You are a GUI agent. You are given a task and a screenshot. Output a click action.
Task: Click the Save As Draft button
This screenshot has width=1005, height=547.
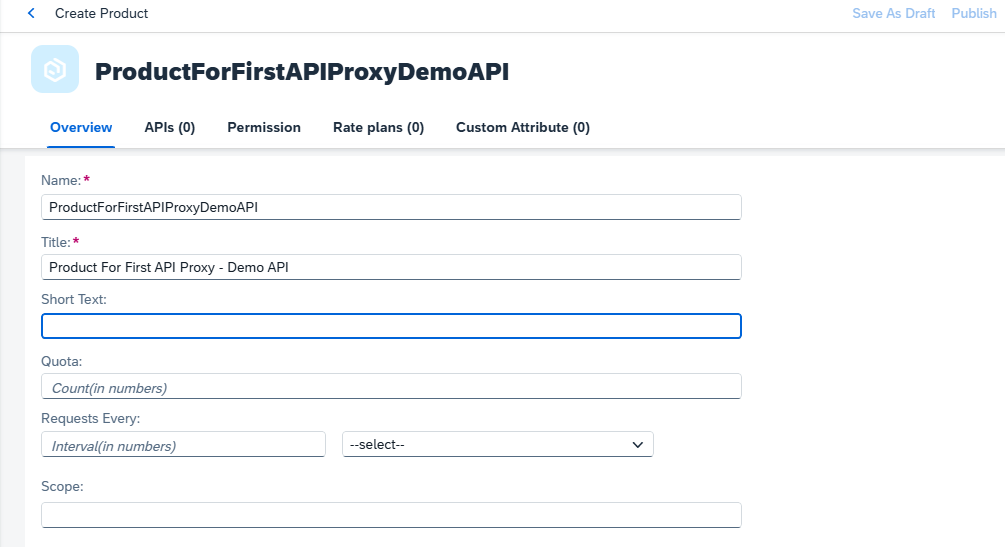pyautogui.click(x=893, y=13)
